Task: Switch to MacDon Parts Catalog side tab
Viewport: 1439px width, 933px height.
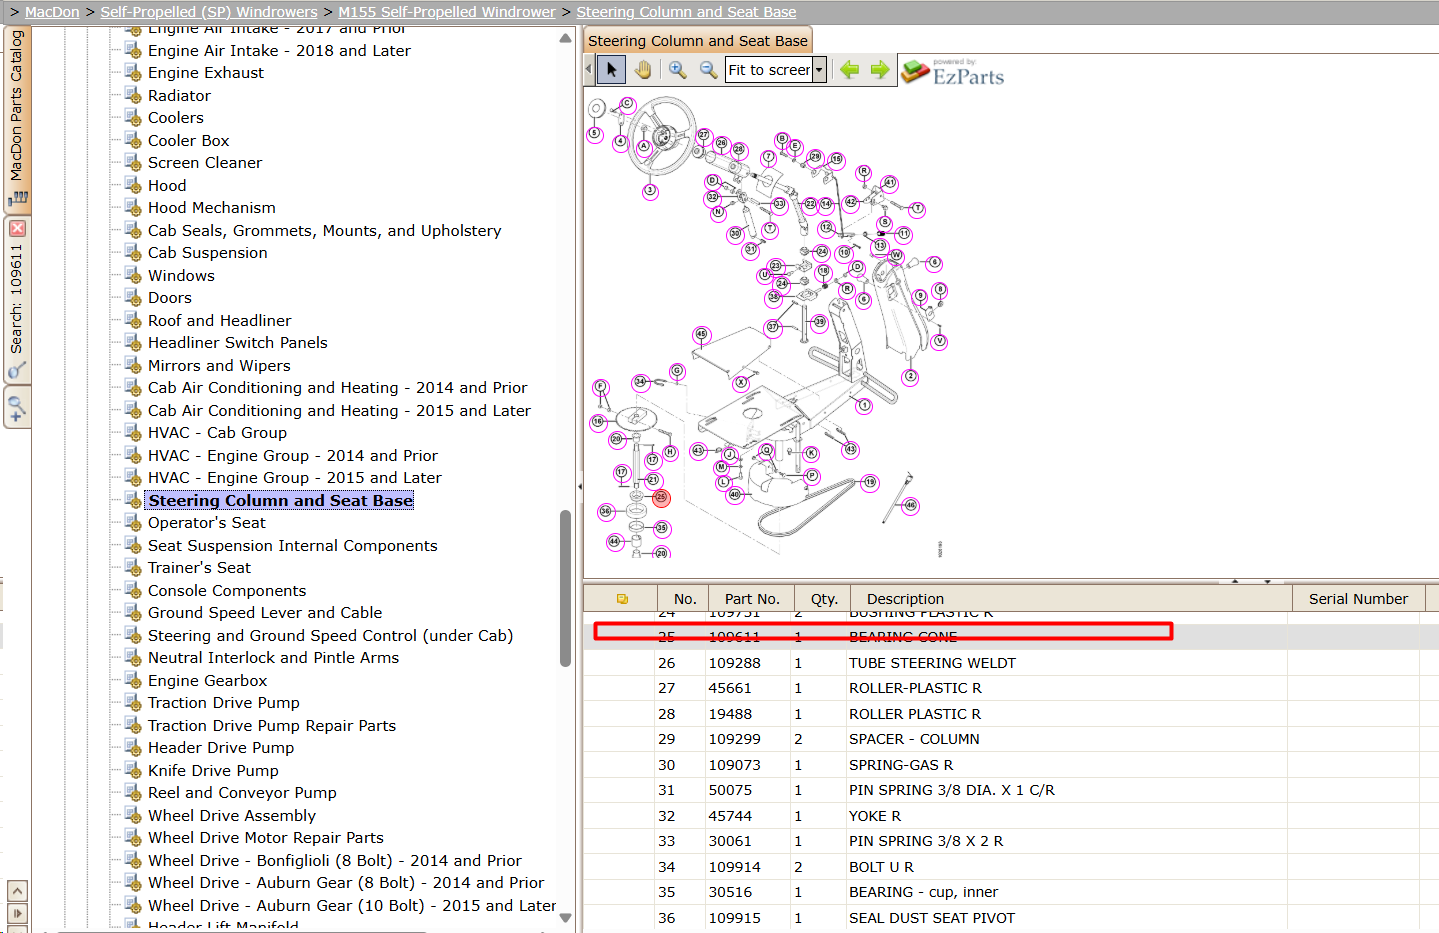Action: pyautogui.click(x=17, y=119)
